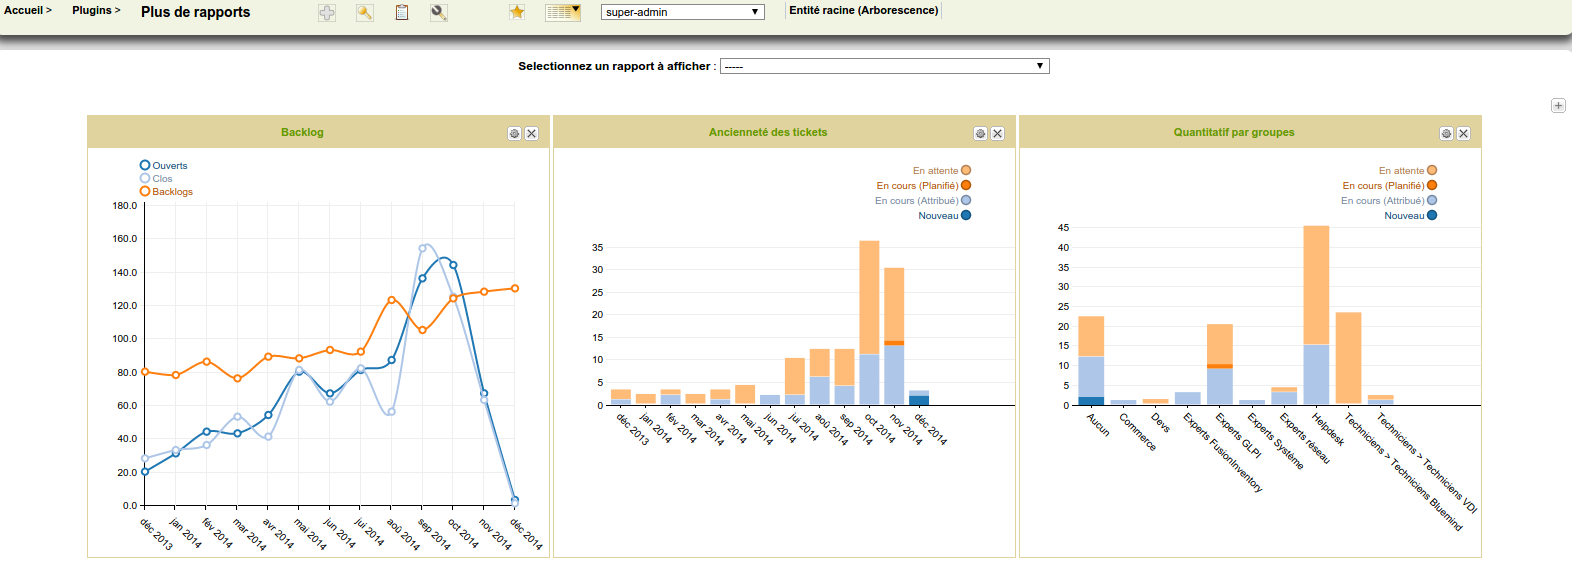Image resolution: width=1572 pixels, height=585 pixels.
Task: Toggle the Backlogs series in legend
Action: [145, 191]
